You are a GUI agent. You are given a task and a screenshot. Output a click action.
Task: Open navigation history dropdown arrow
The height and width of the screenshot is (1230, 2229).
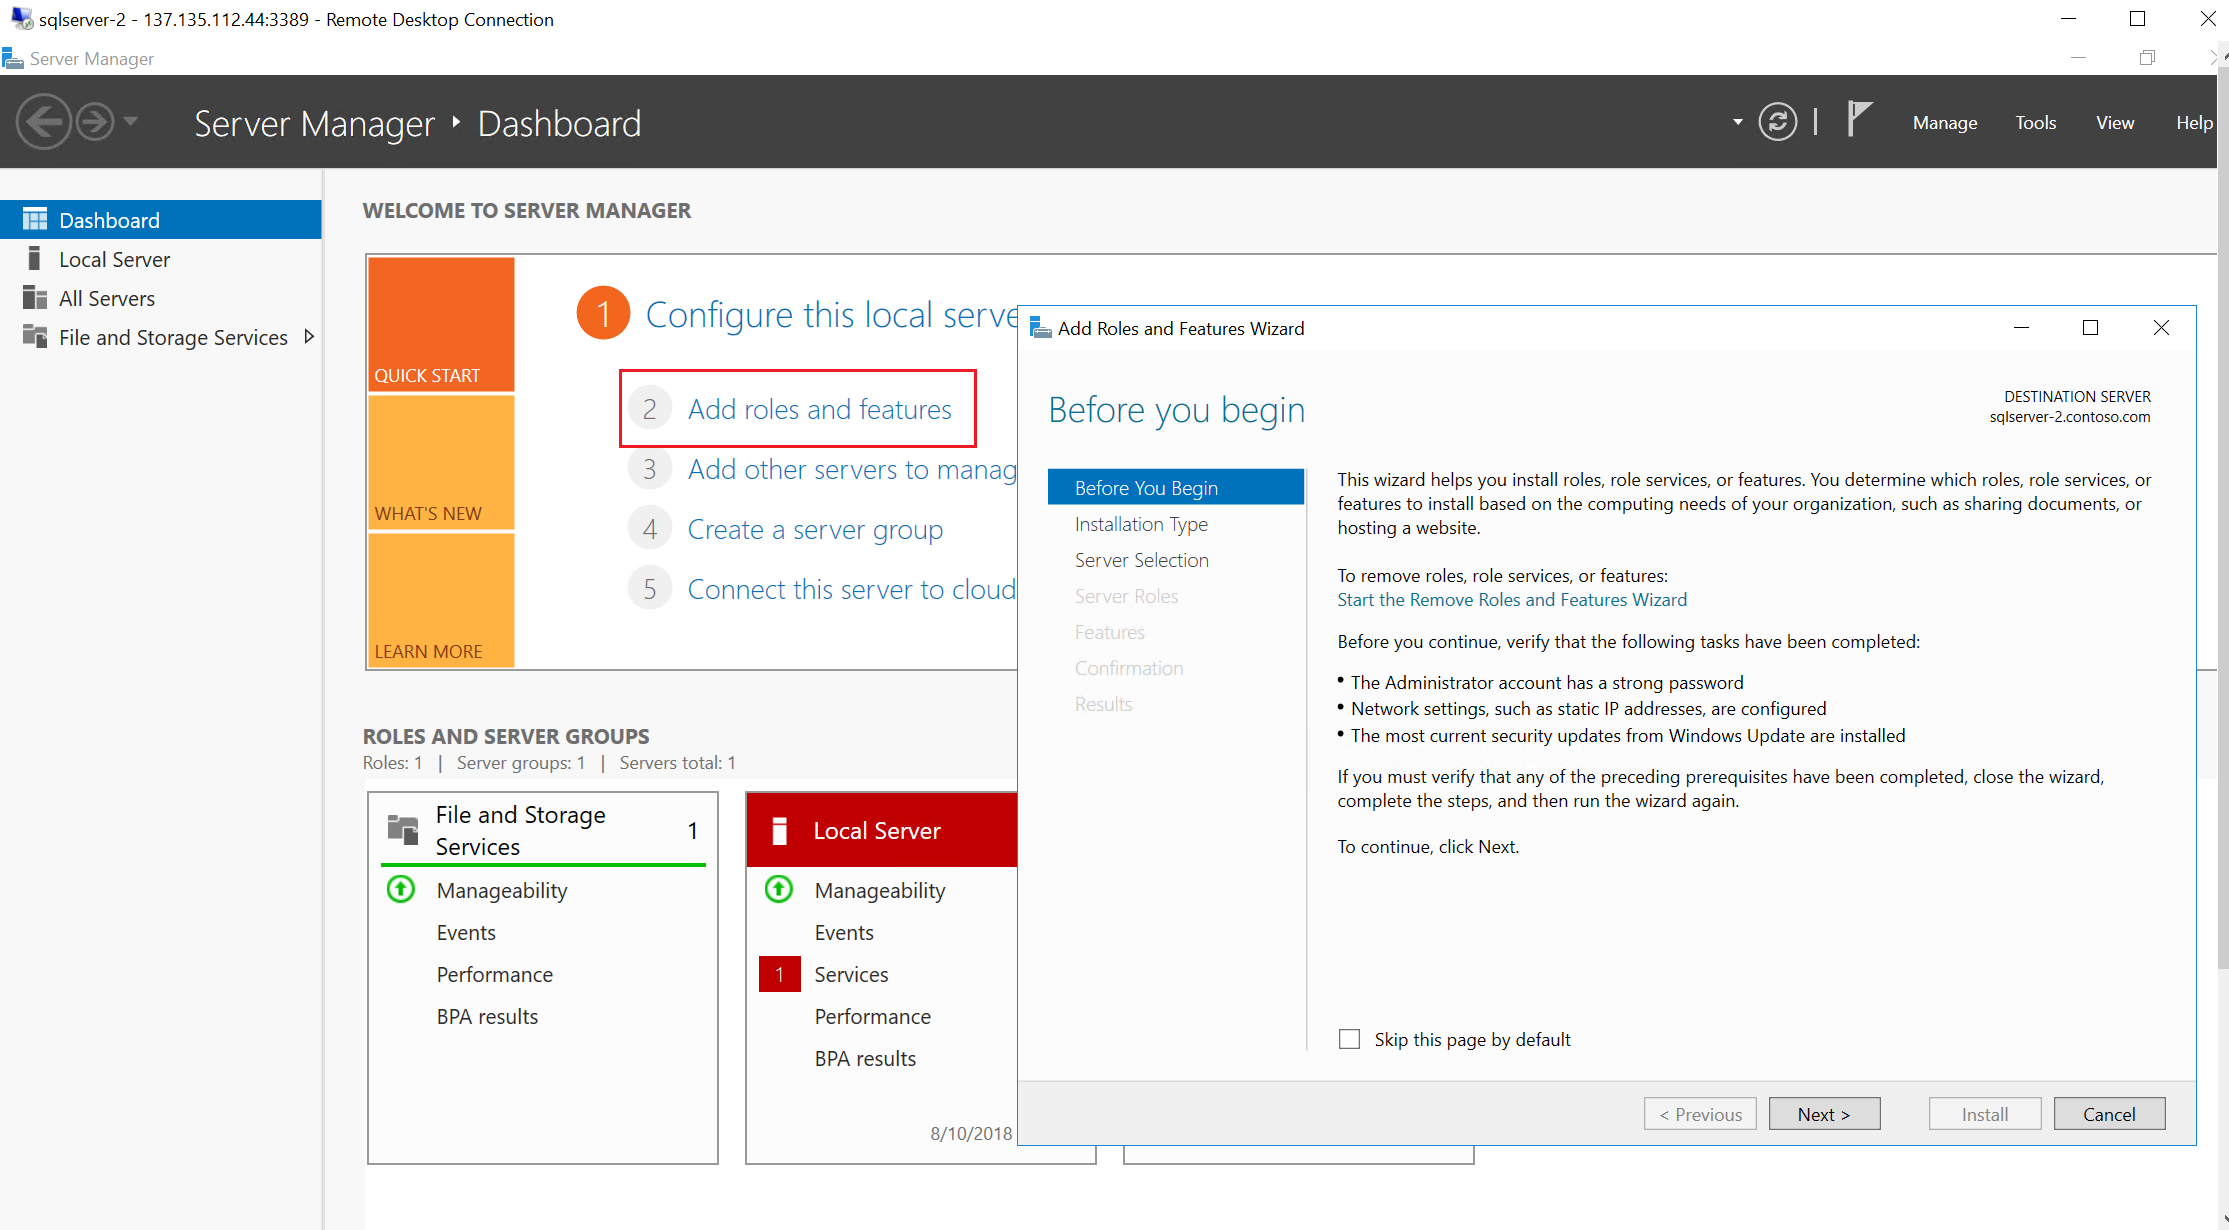[x=131, y=122]
